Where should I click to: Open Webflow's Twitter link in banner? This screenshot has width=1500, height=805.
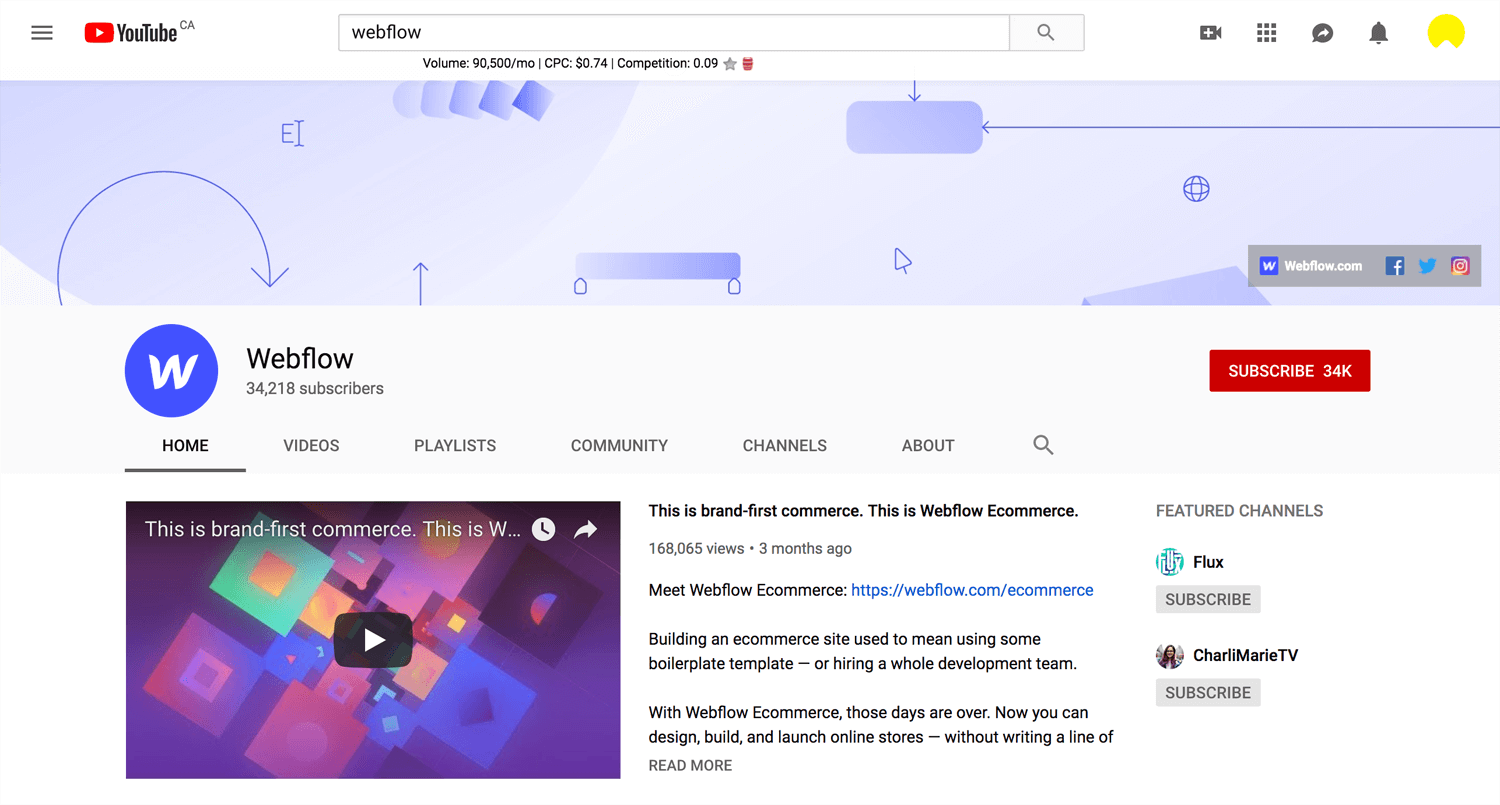tap(1428, 266)
